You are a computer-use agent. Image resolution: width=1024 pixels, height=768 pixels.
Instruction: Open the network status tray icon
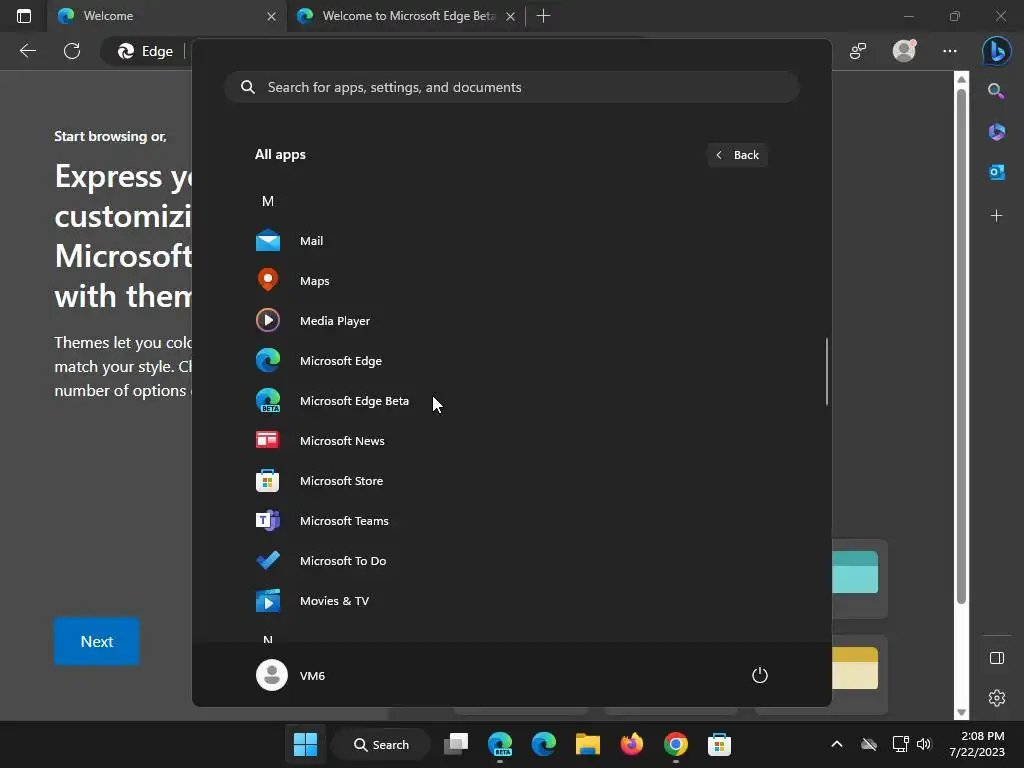click(x=901, y=744)
